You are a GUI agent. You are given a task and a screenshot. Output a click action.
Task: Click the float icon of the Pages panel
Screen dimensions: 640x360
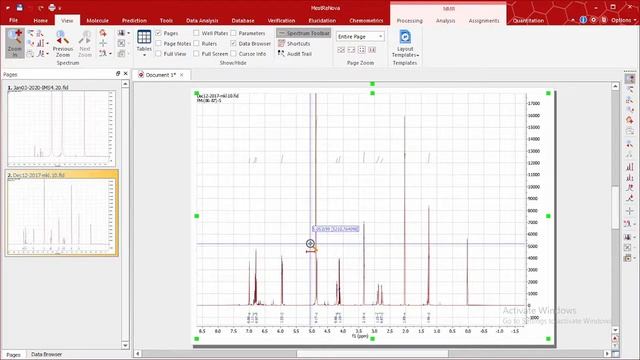coord(118,73)
